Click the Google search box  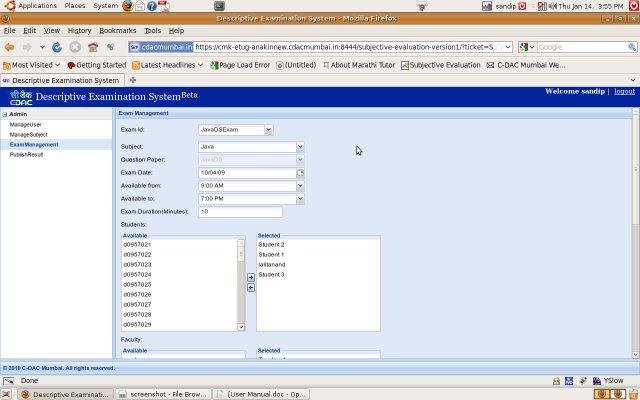coord(582,47)
